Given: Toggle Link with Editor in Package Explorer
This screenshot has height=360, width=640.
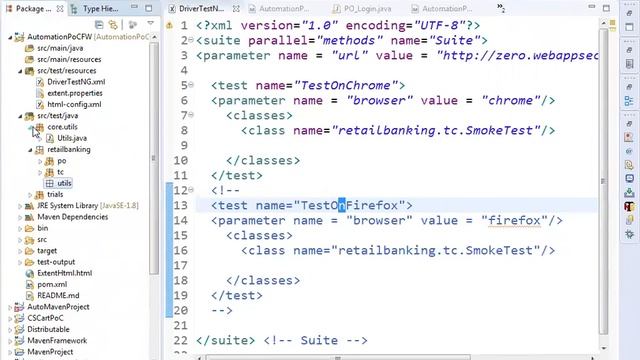Looking at the screenshot, I should click(x=113, y=25).
